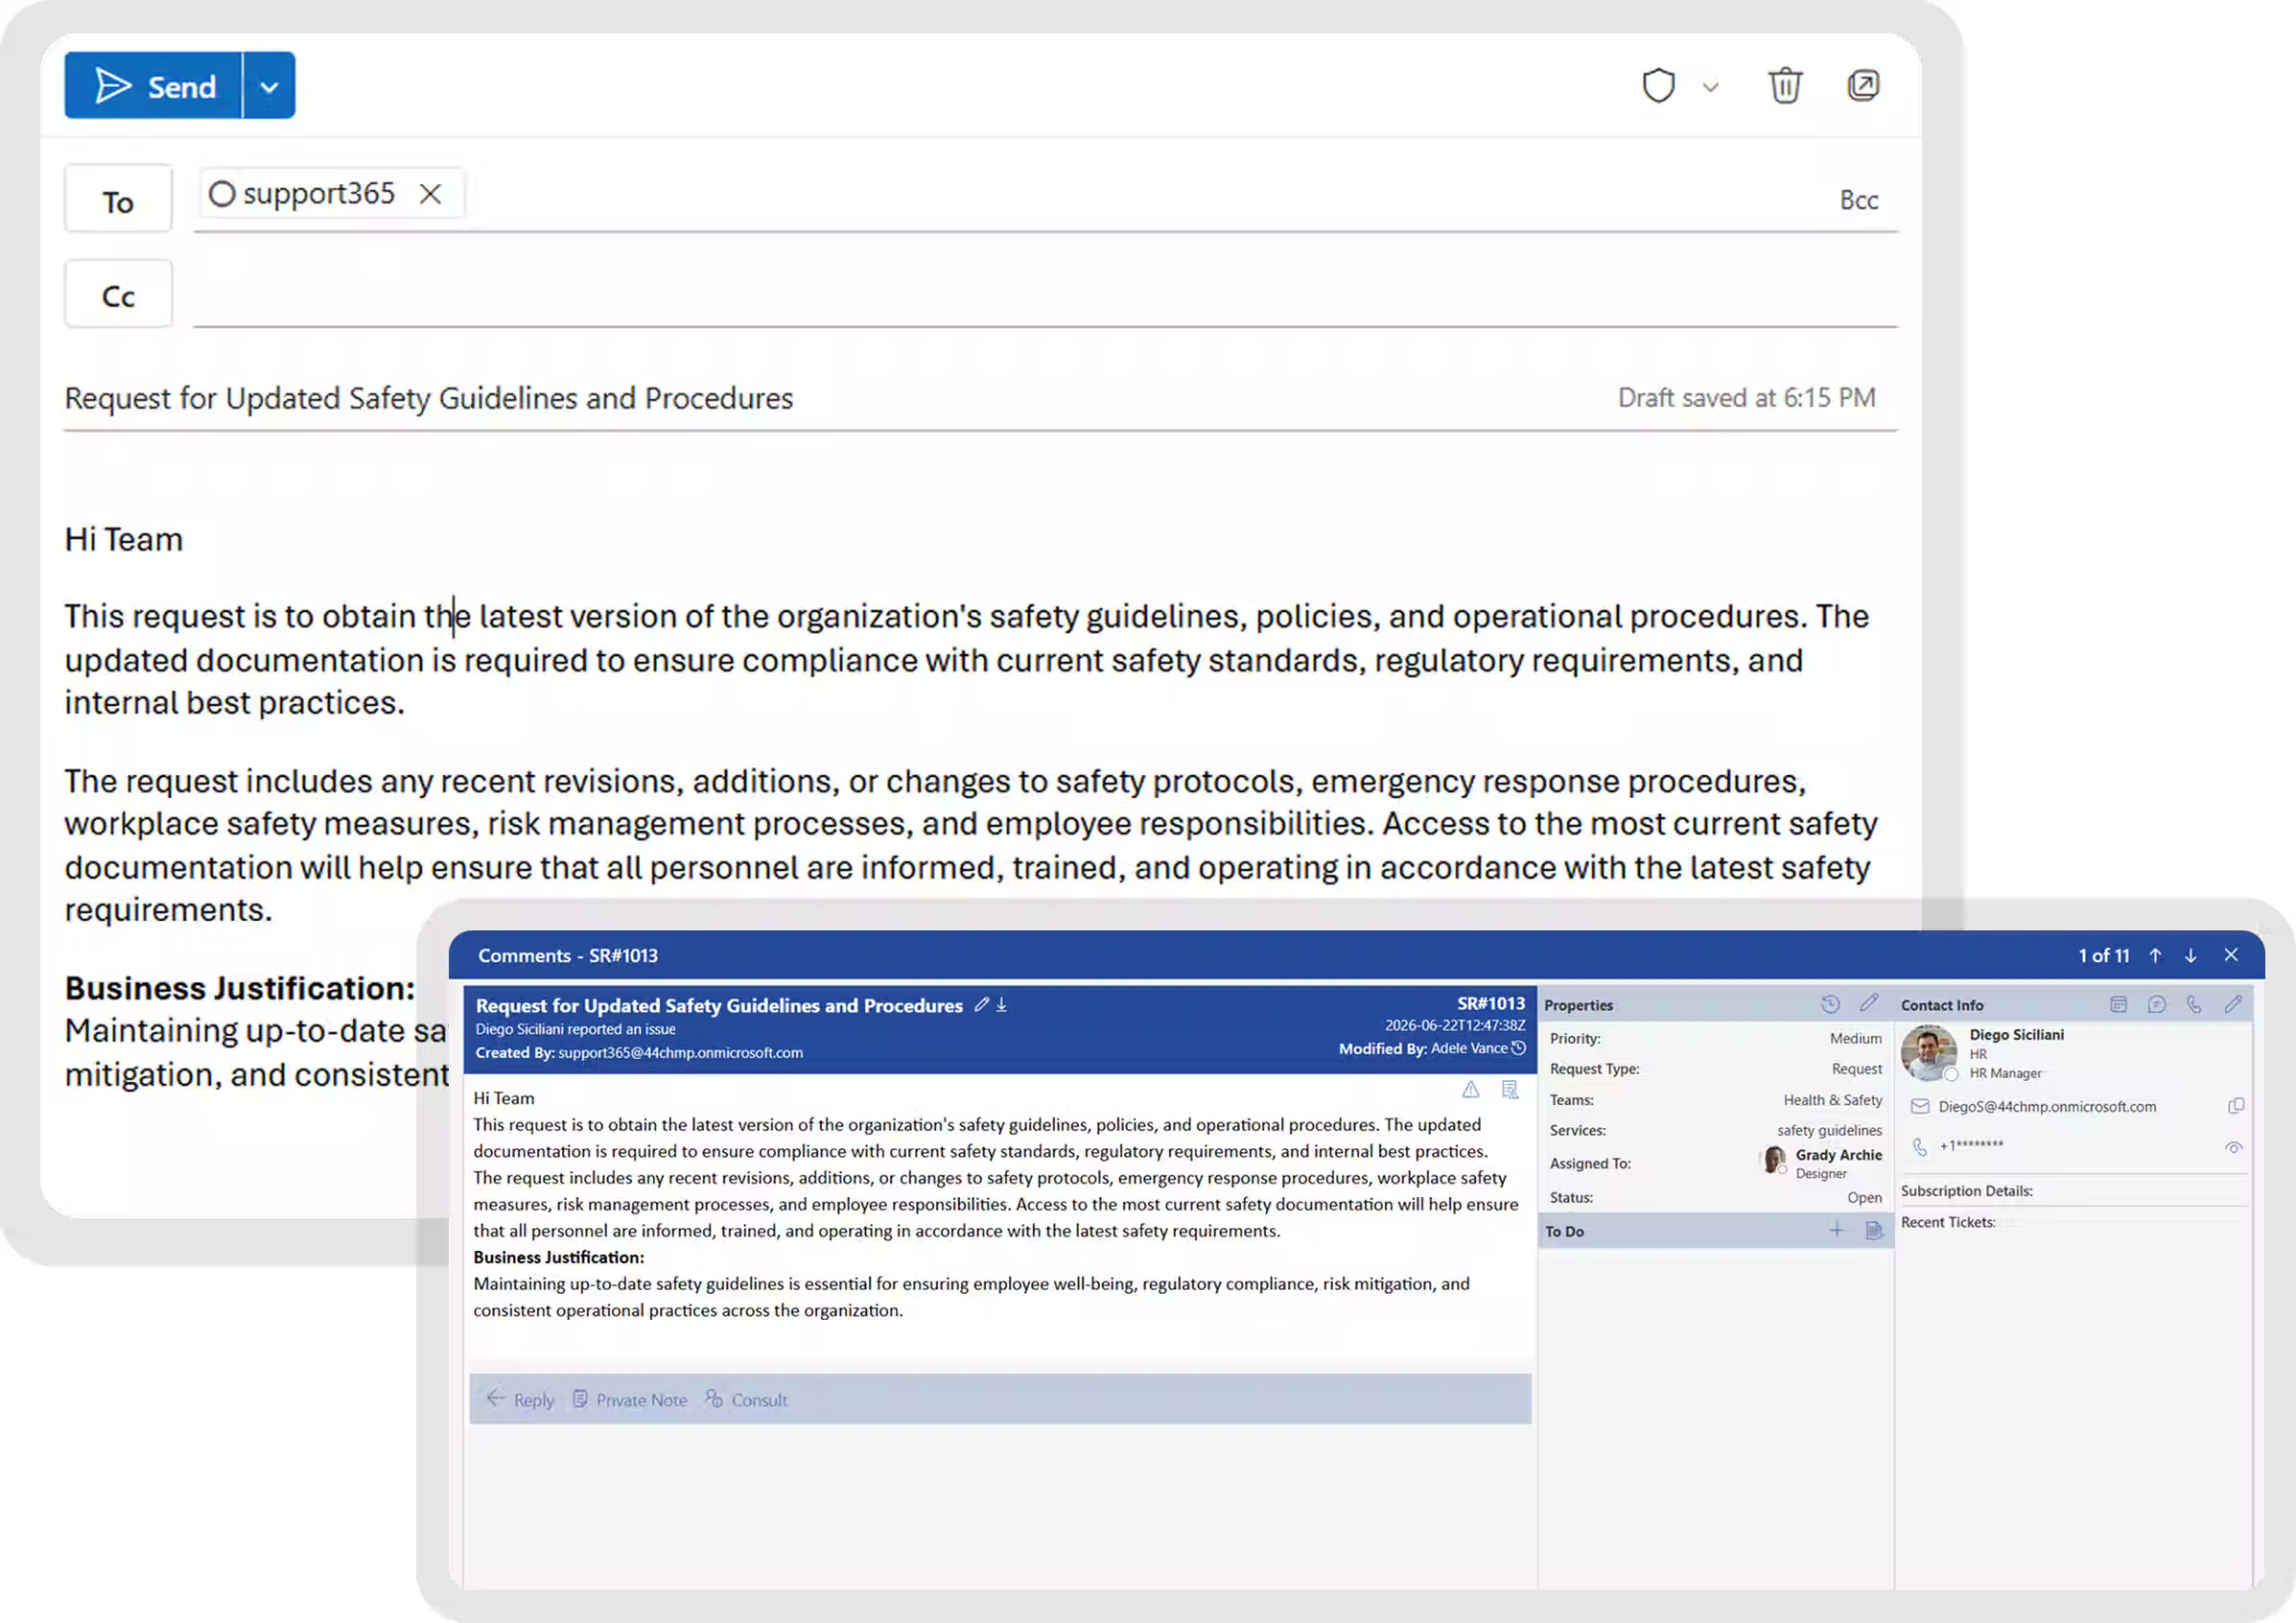Click the phone icon beside masked number
This screenshot has width=2296, height=1623.
coord(1920,1147)
